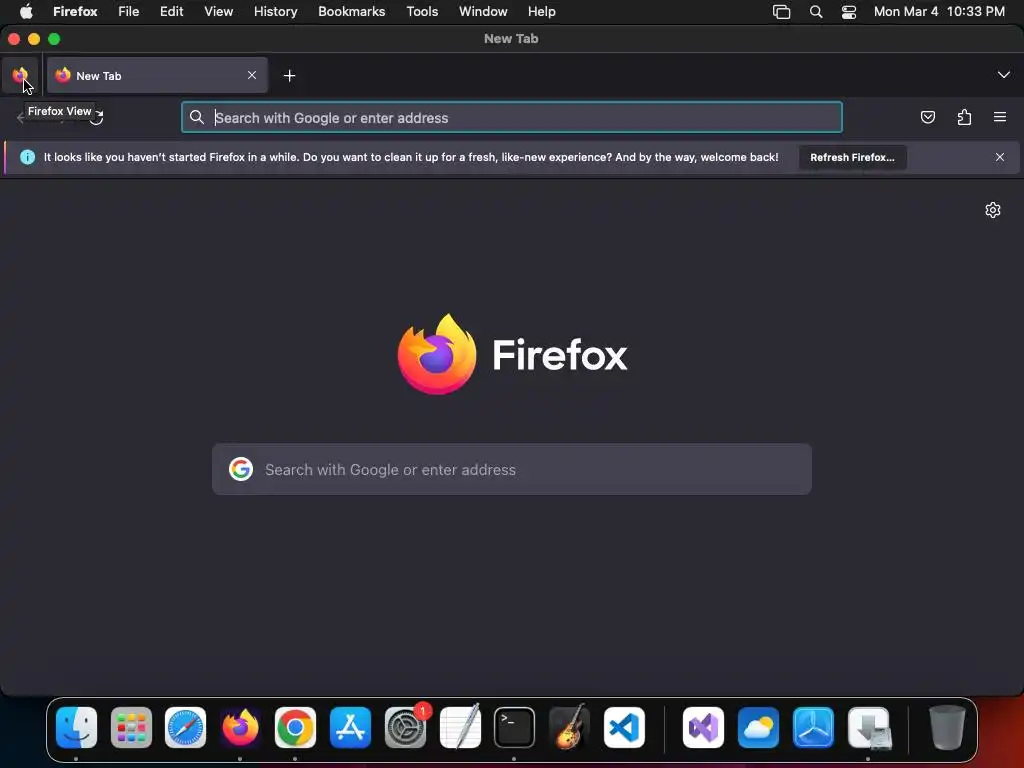This screenshot has height=768, width=1024.
Task: Open the View menu
Action: pyautogui.click(x=218, y=11)
